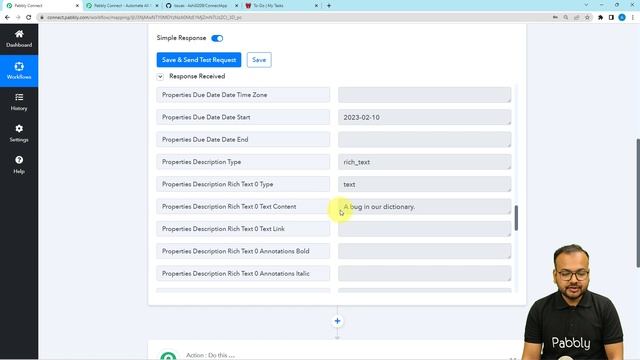Click the browser address bar URL
Viewport: 640px width, 360px height.
click(x=144, y=17)
